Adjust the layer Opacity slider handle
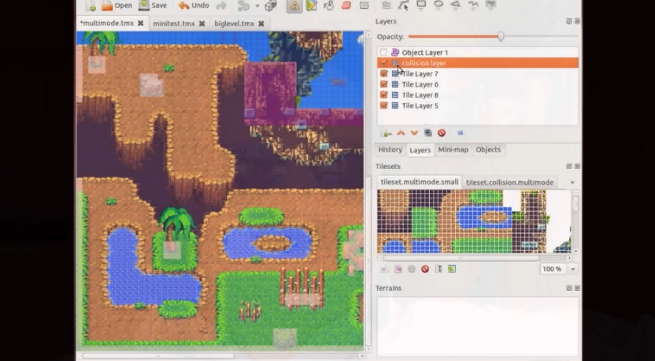The height and width of the screenshot is (361, 655). 500,37
